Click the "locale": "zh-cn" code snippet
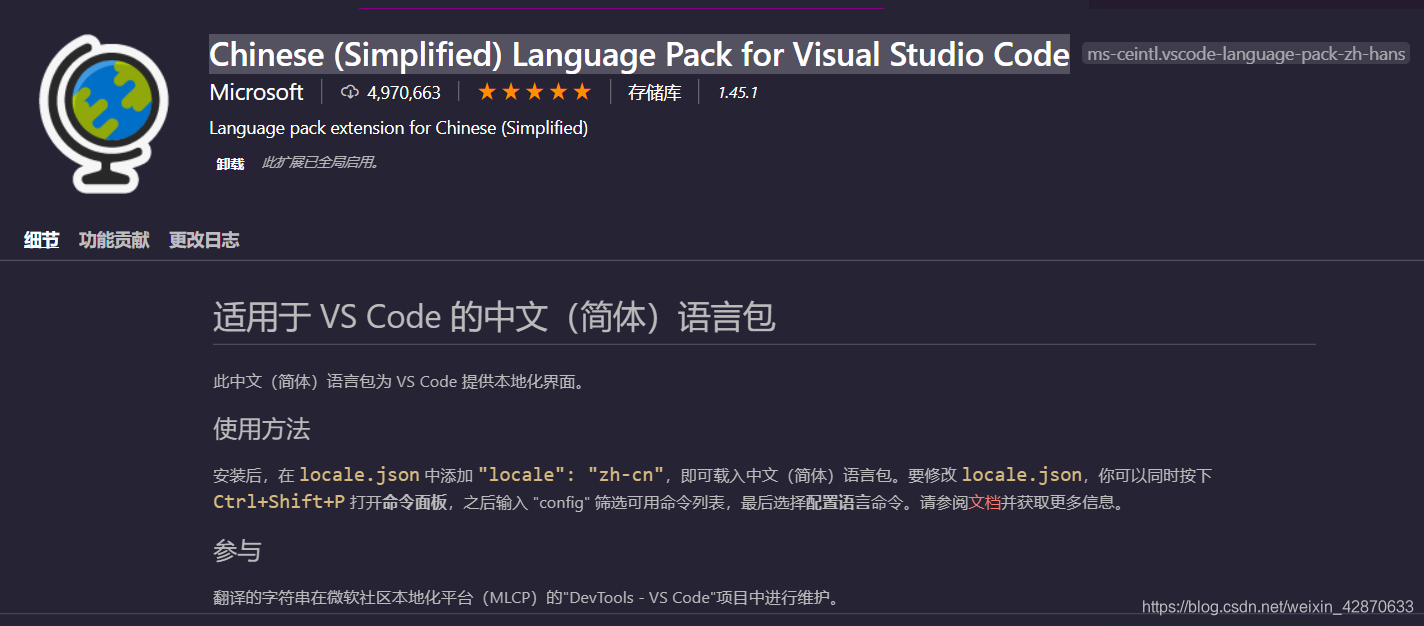This screenshot has height=626, width=1424. click(x=571, y=475)
